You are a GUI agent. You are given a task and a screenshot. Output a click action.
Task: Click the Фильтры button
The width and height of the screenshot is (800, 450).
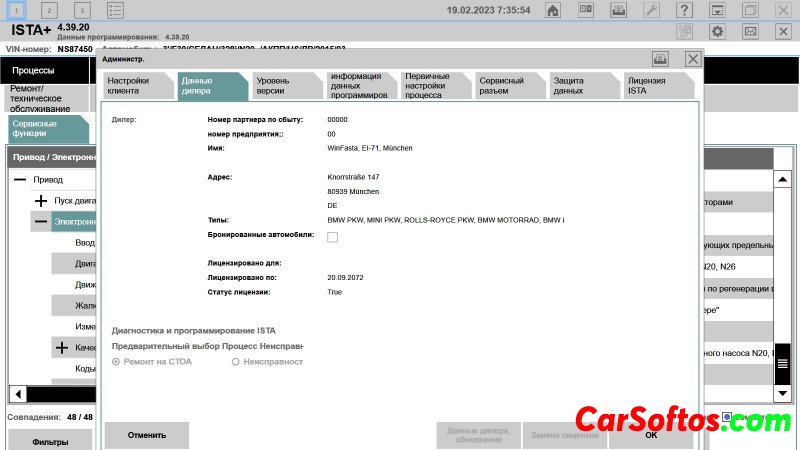click(50, 440)
